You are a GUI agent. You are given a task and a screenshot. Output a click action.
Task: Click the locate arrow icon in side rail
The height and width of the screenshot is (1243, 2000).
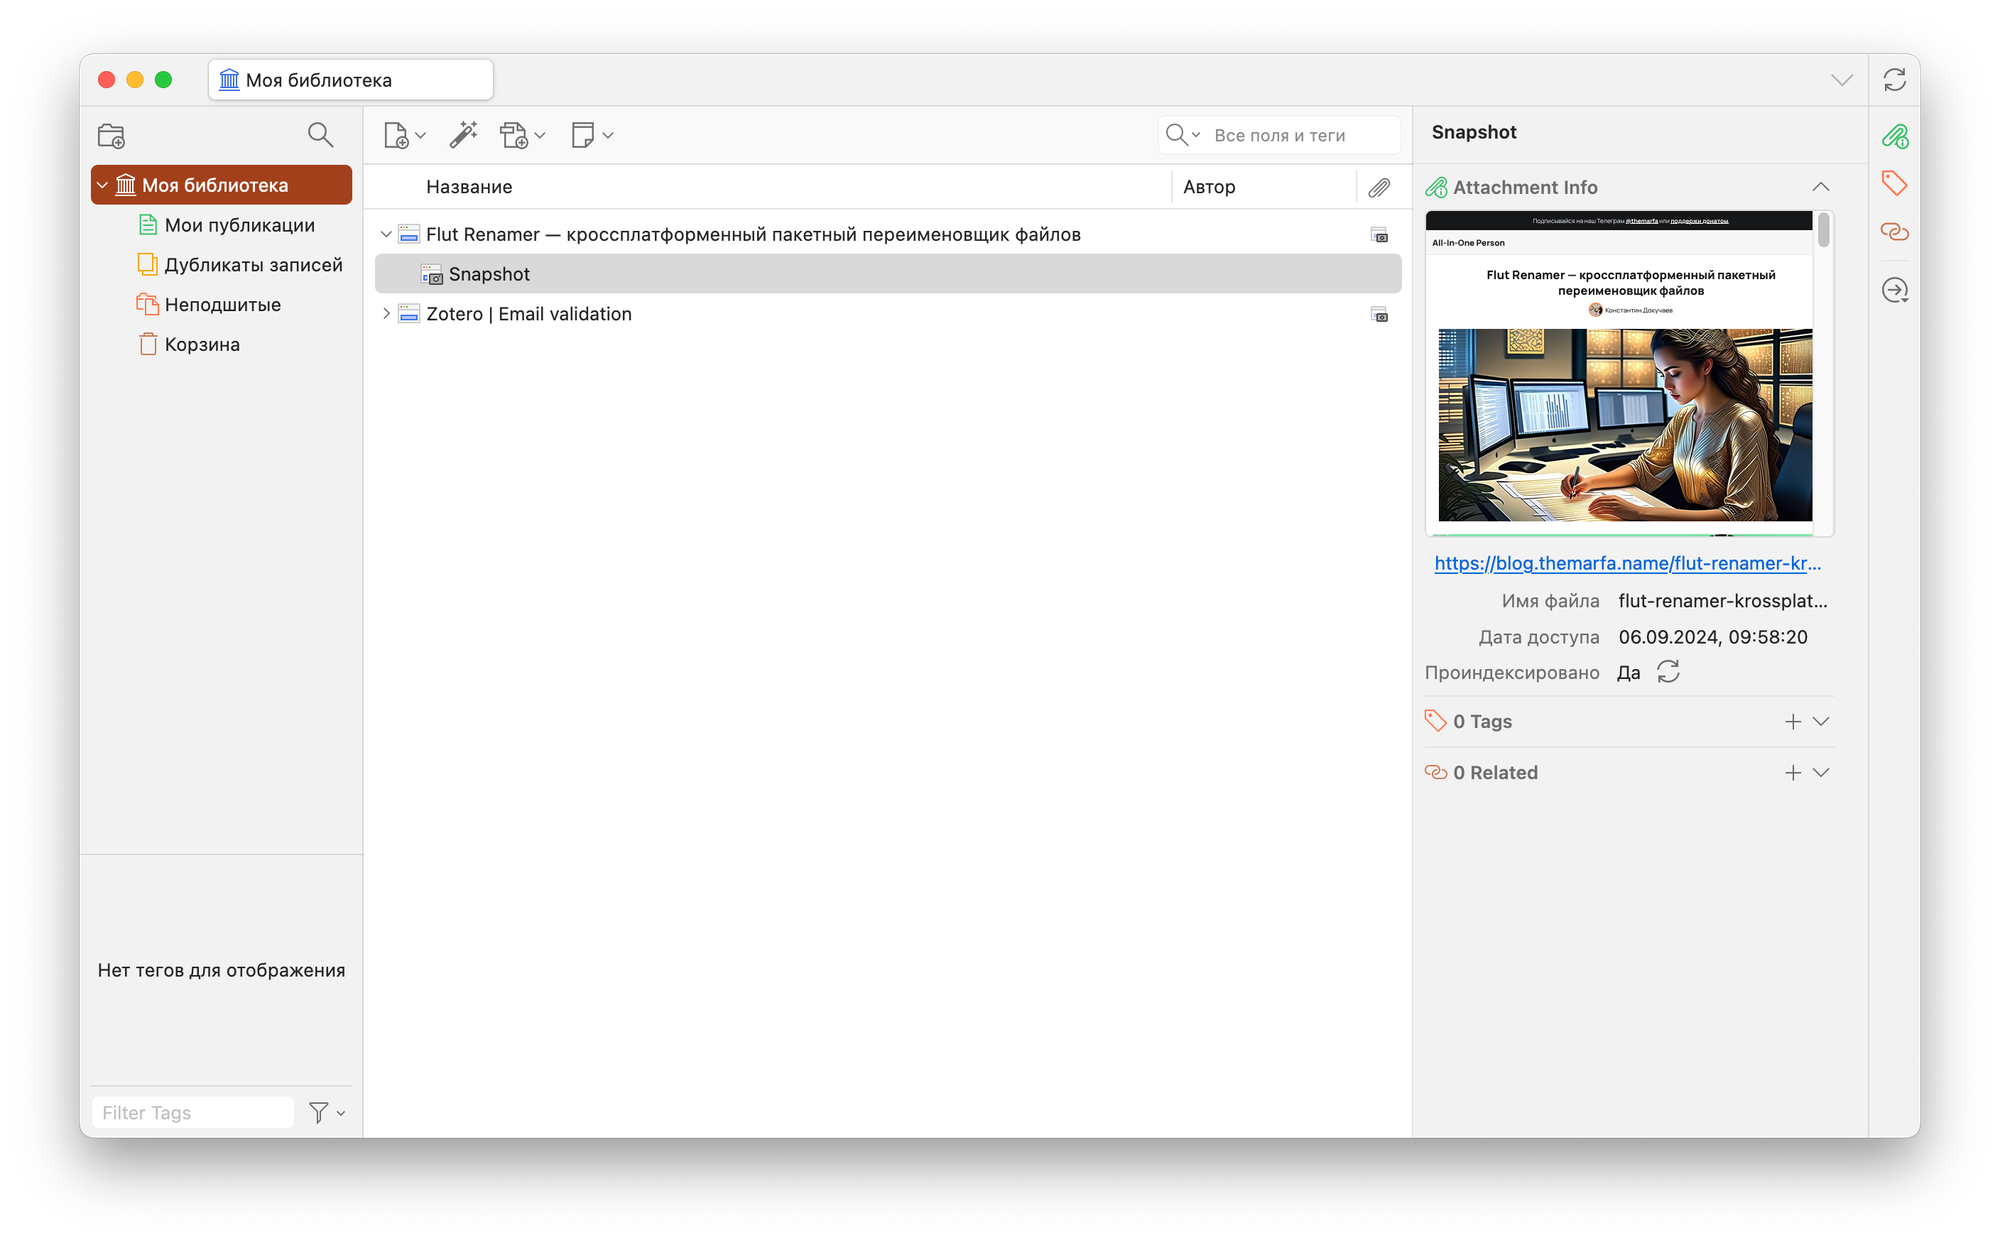tap(1894, 290)
